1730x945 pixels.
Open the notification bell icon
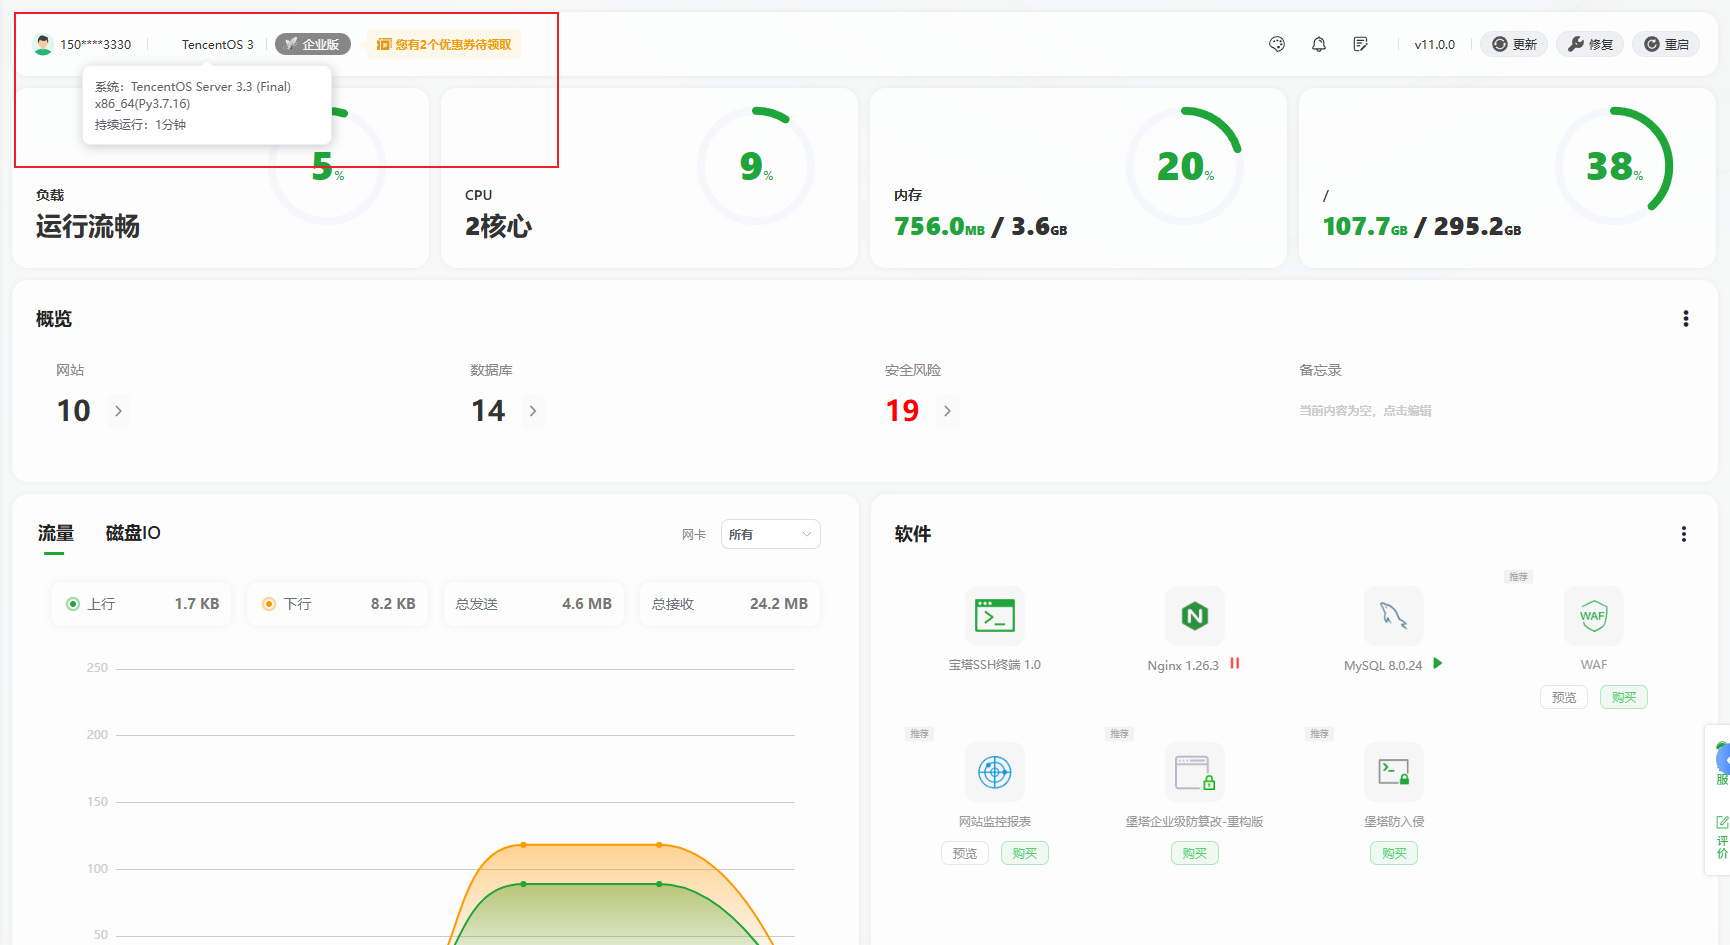[x=1319, y=44]
